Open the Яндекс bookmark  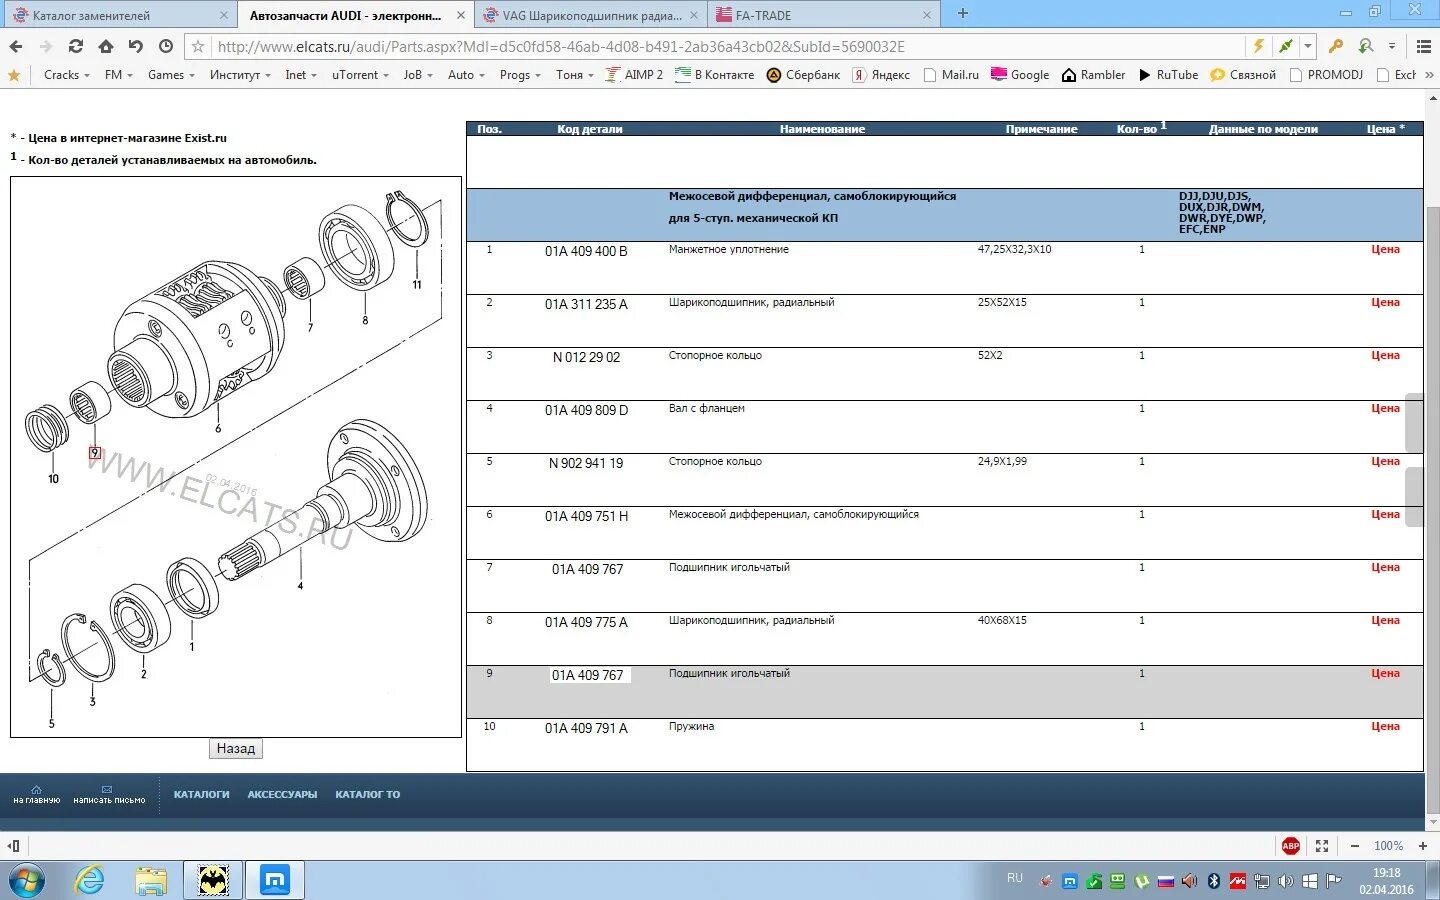(881, 75)
